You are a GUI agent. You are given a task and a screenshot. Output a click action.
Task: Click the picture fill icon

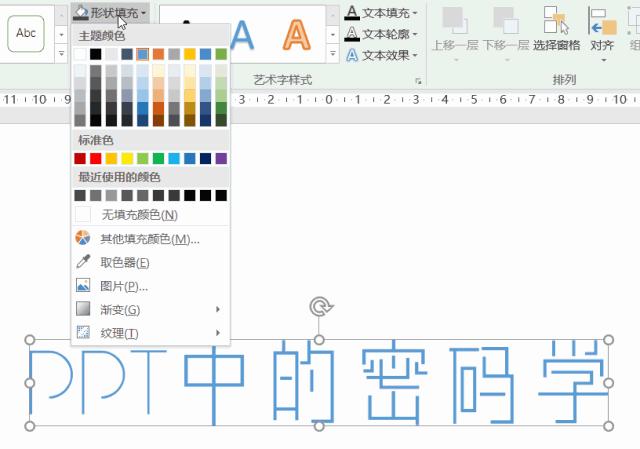pos(83,285)
